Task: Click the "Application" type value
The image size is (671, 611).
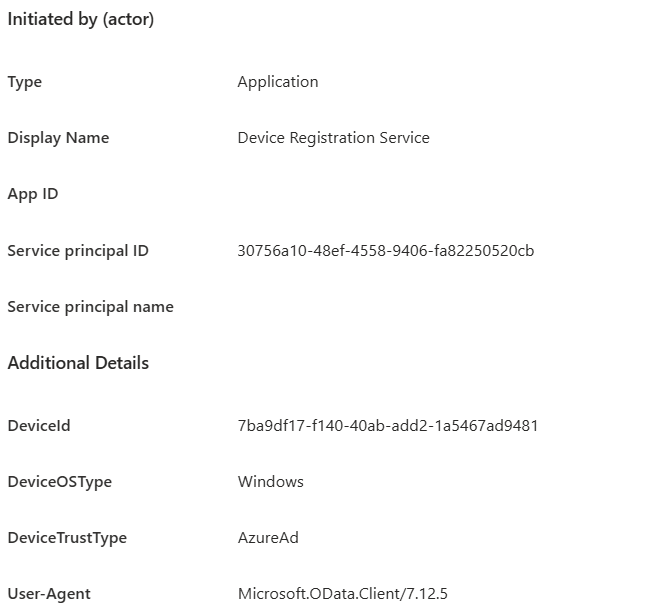Action: tap(278, 82)
